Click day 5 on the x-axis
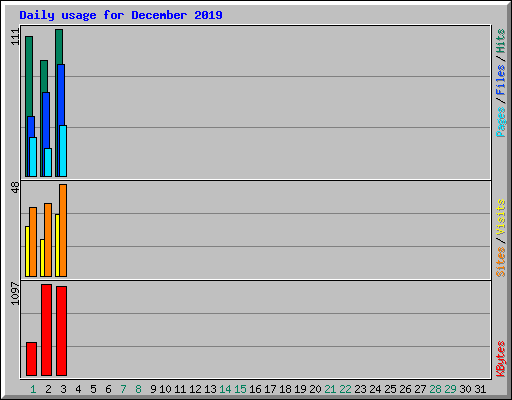Viewport: 512px width, 400px height. click(x=93, y=389)
